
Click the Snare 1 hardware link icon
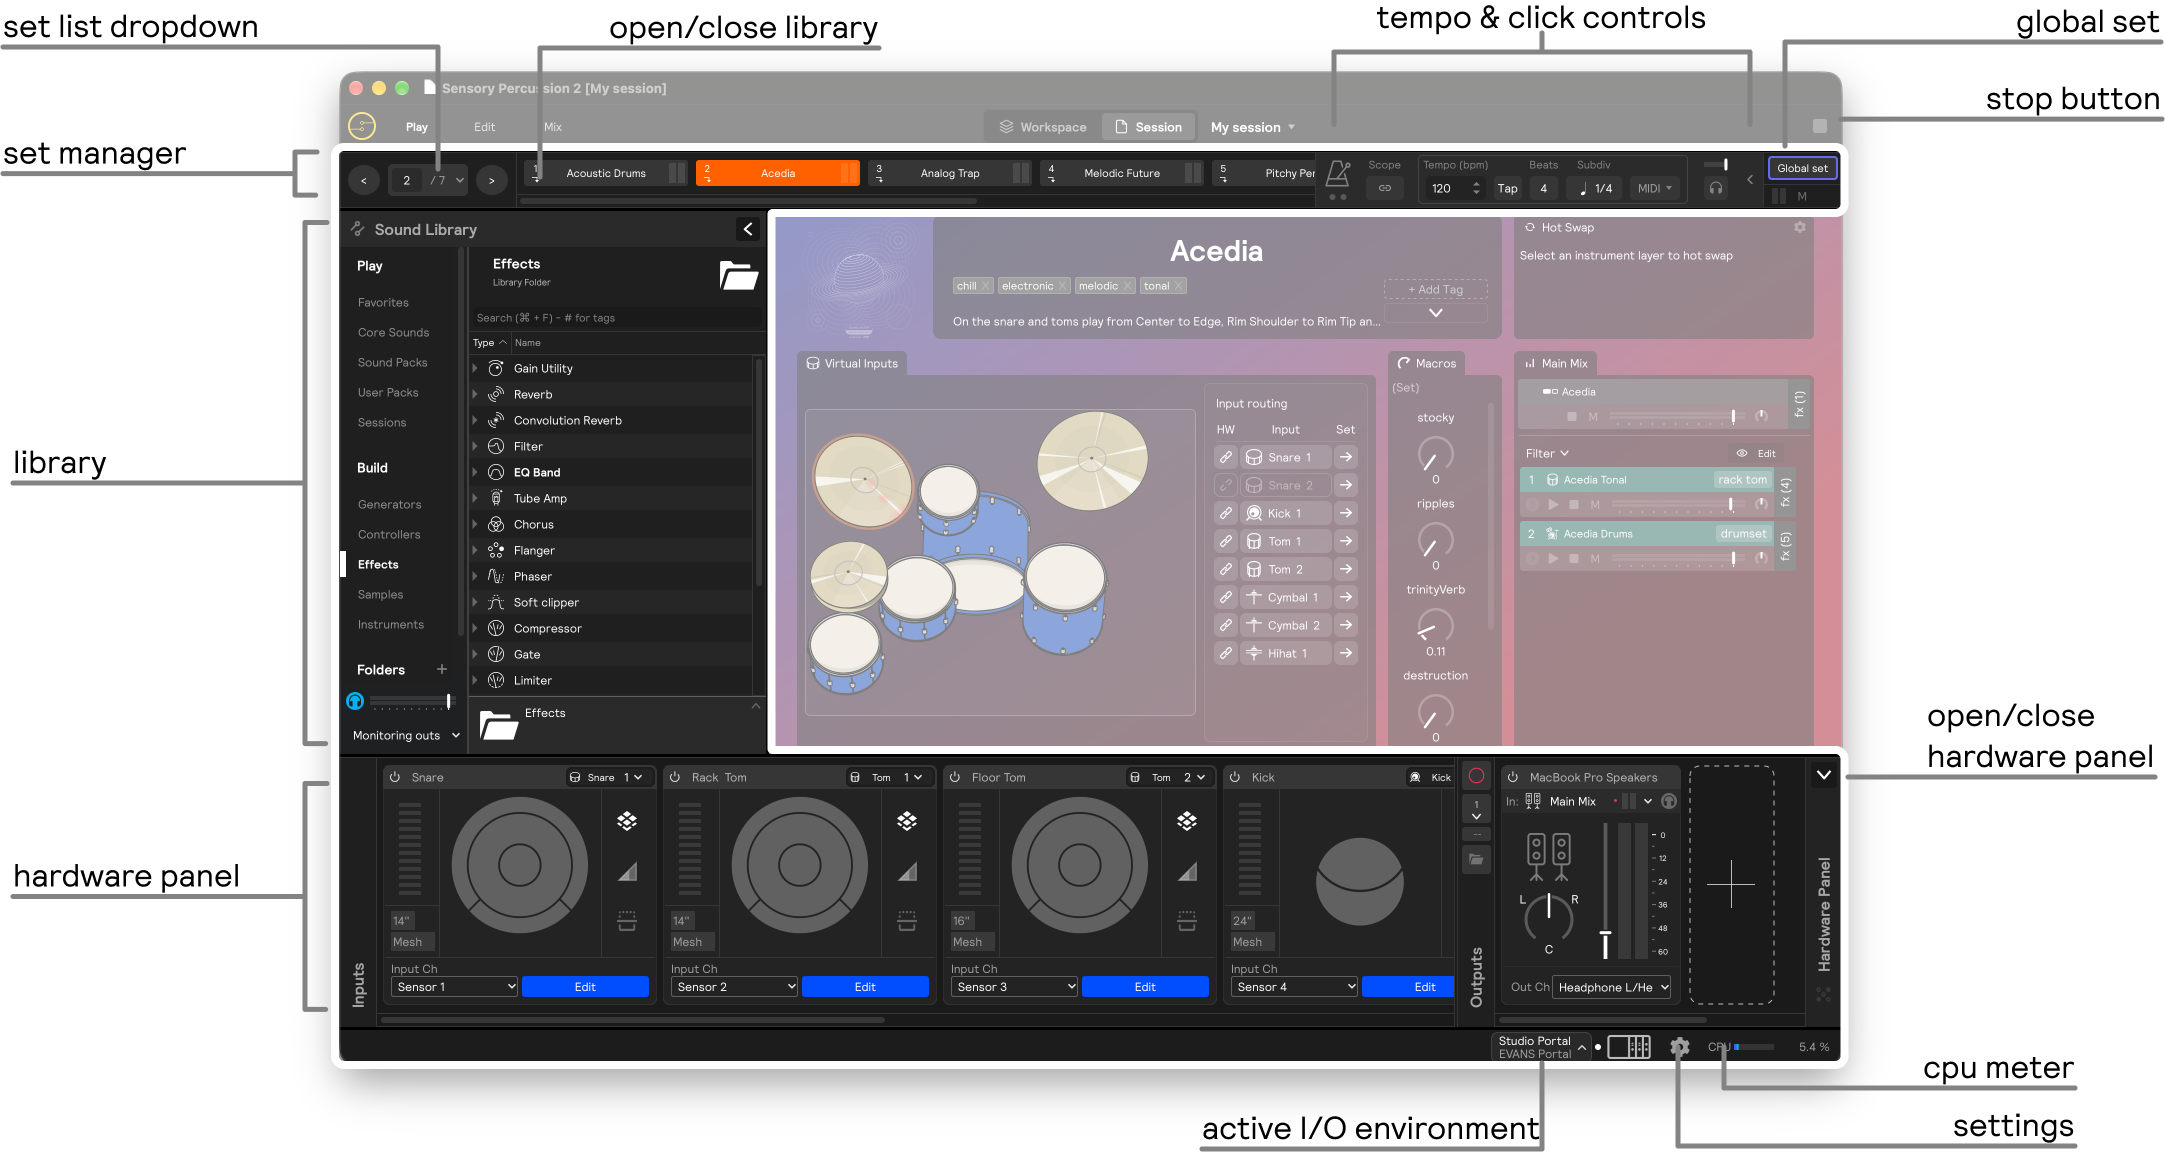[1225, 457]
